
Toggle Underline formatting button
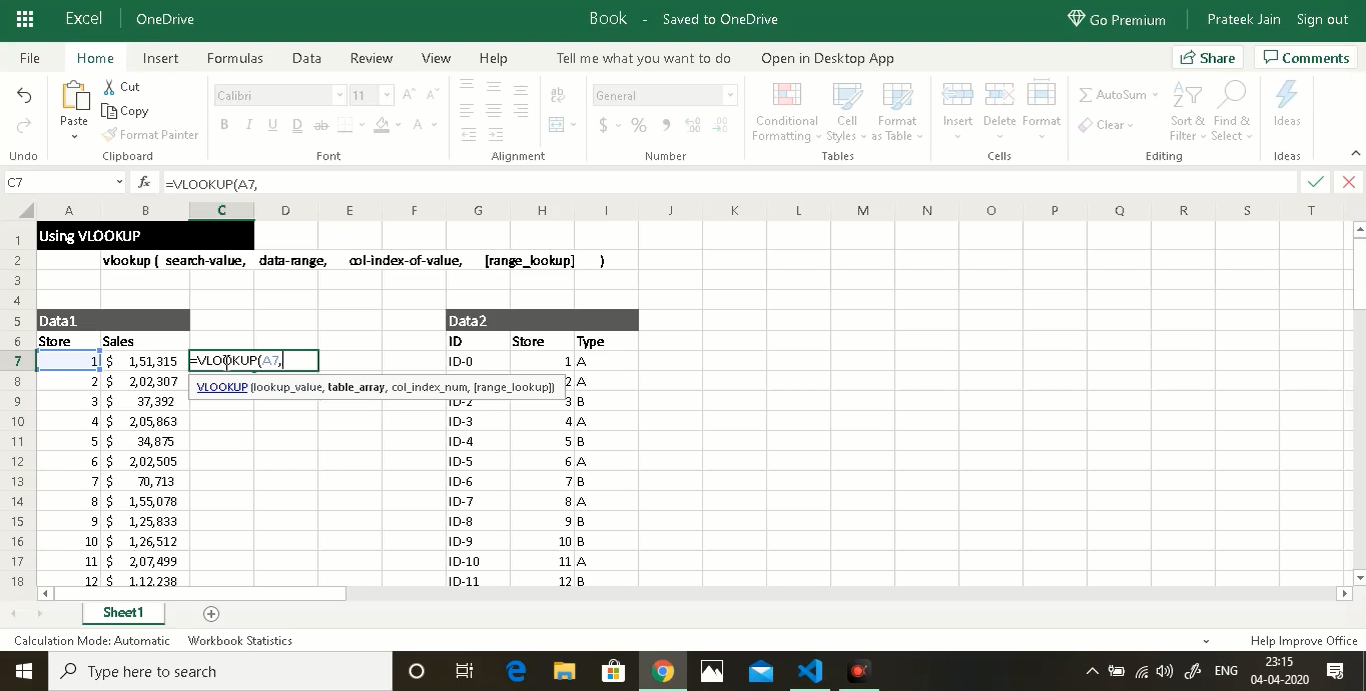[272, 125]
